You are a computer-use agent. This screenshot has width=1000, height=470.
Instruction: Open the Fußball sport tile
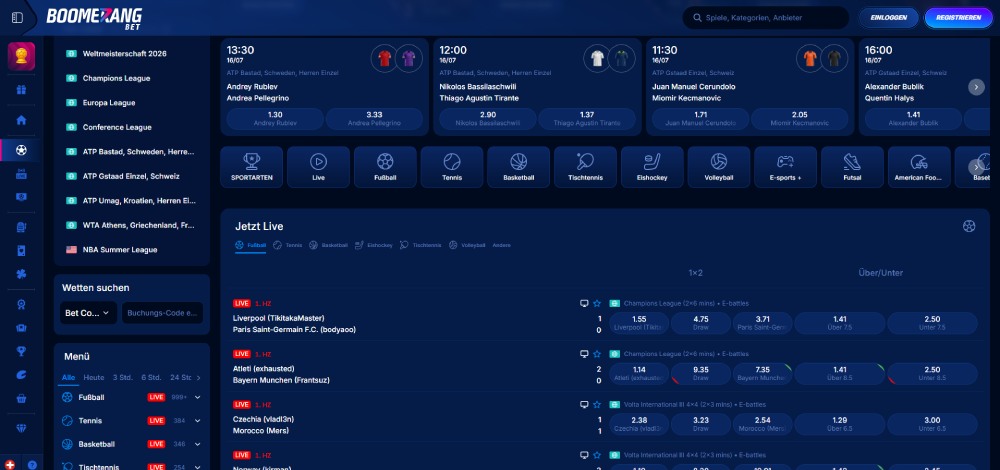click(x=385, y=167)
